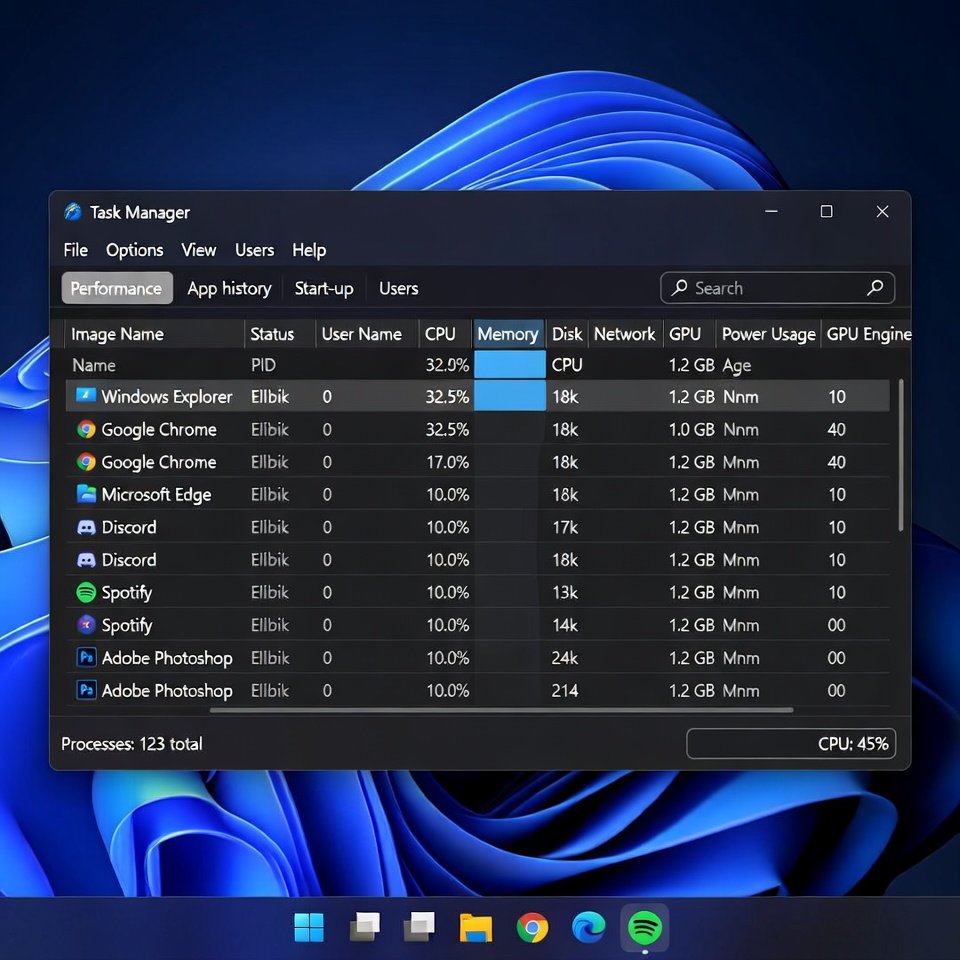The image size is (960, 960).
Task: Open the Windows Start button on taskbar
Action: 309,929
